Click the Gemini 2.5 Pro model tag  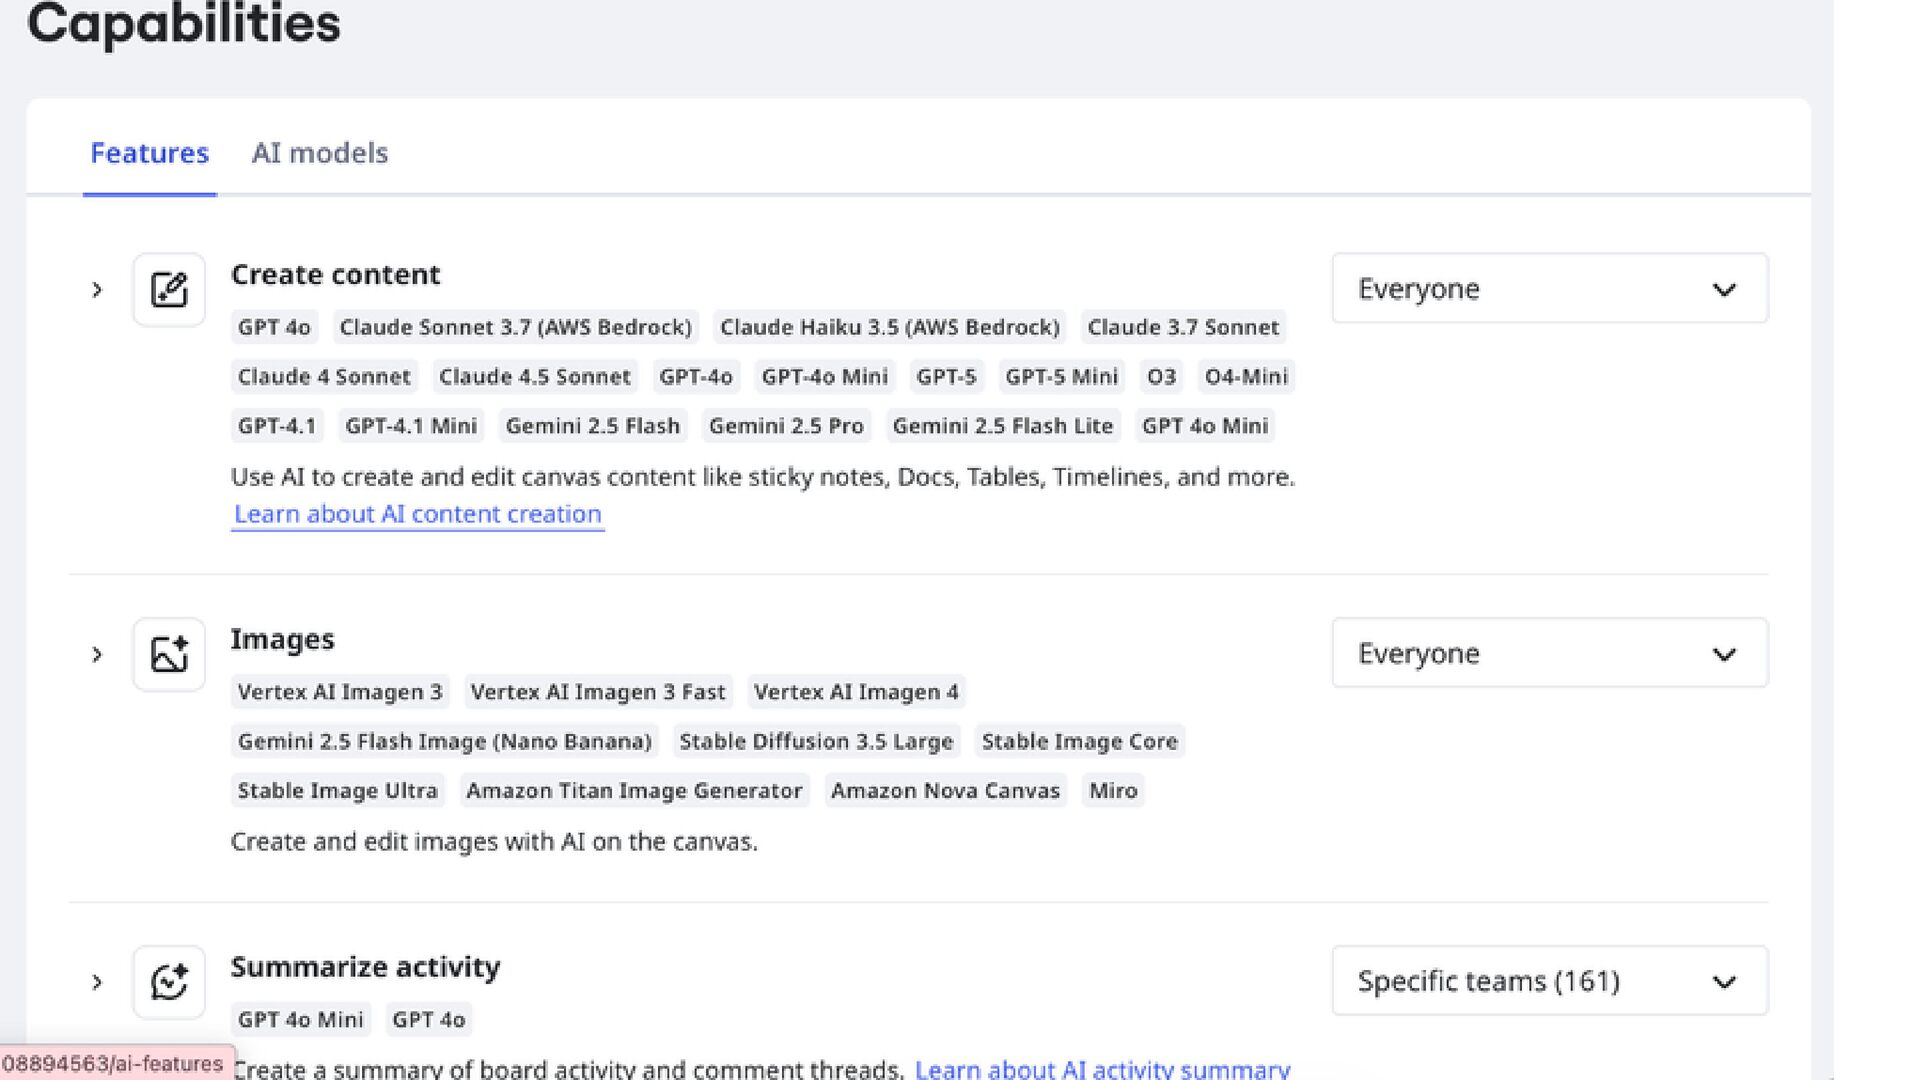click(786, 426)
